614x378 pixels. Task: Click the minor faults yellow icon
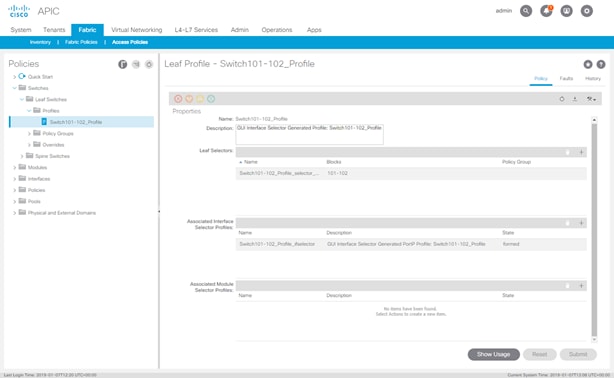pyautogui.click(x=200, y=99)
